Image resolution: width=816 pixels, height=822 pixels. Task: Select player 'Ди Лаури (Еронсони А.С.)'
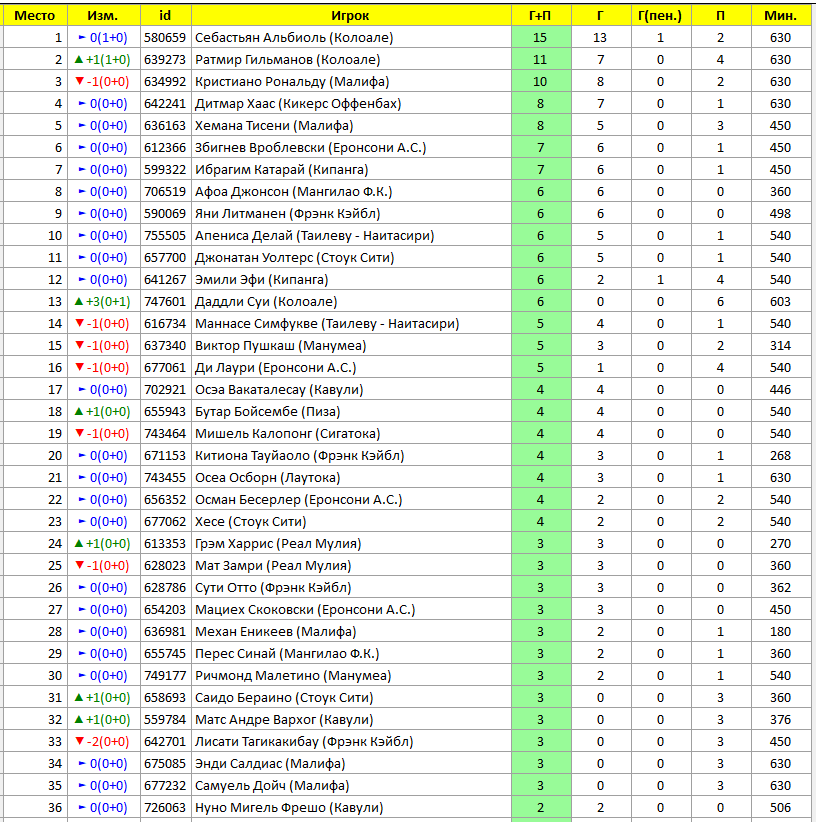tap(276, 368)
